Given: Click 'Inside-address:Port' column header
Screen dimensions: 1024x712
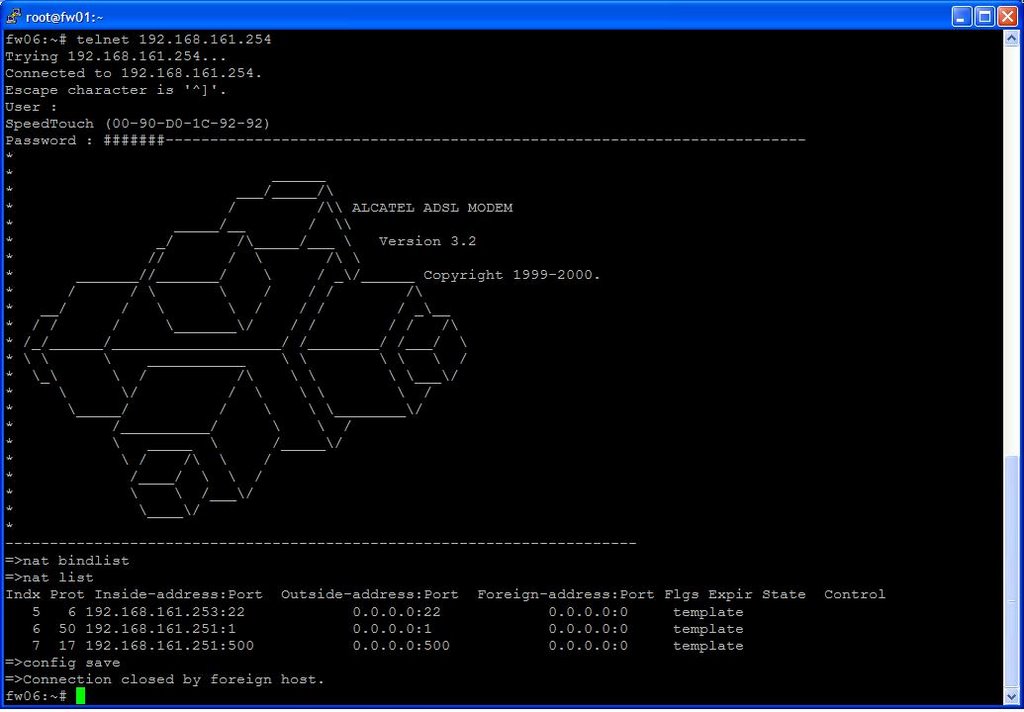Looking at the screenshot, I should point(178,594).
